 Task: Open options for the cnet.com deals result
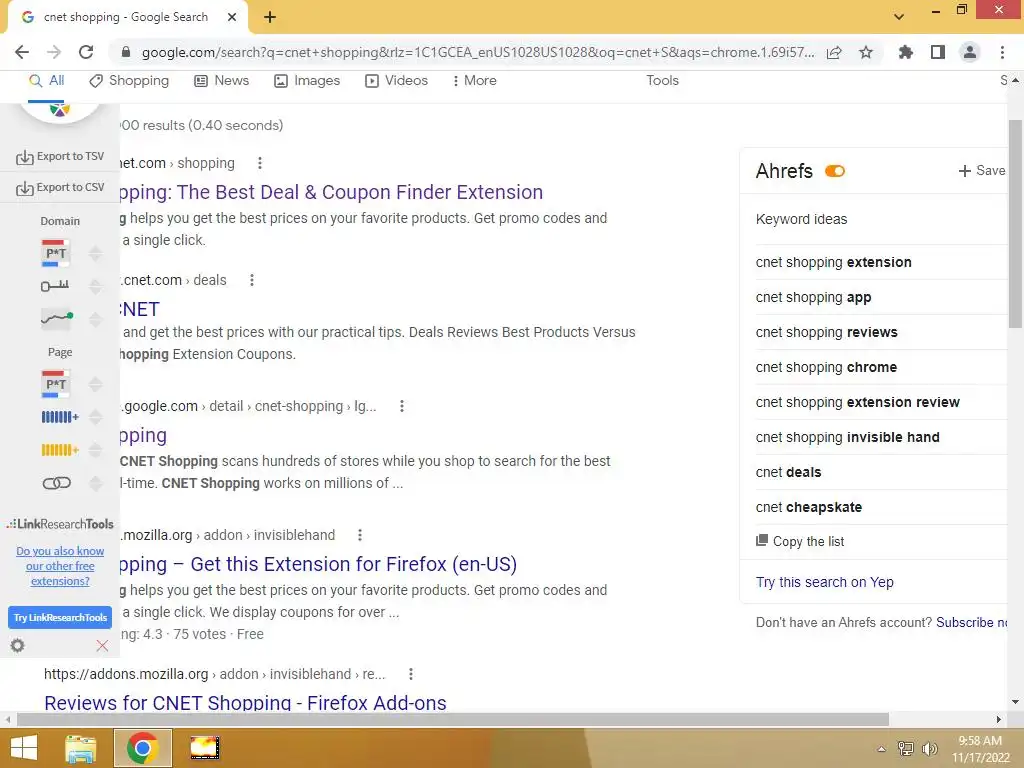pyautogui.click(x=252, y=280)
